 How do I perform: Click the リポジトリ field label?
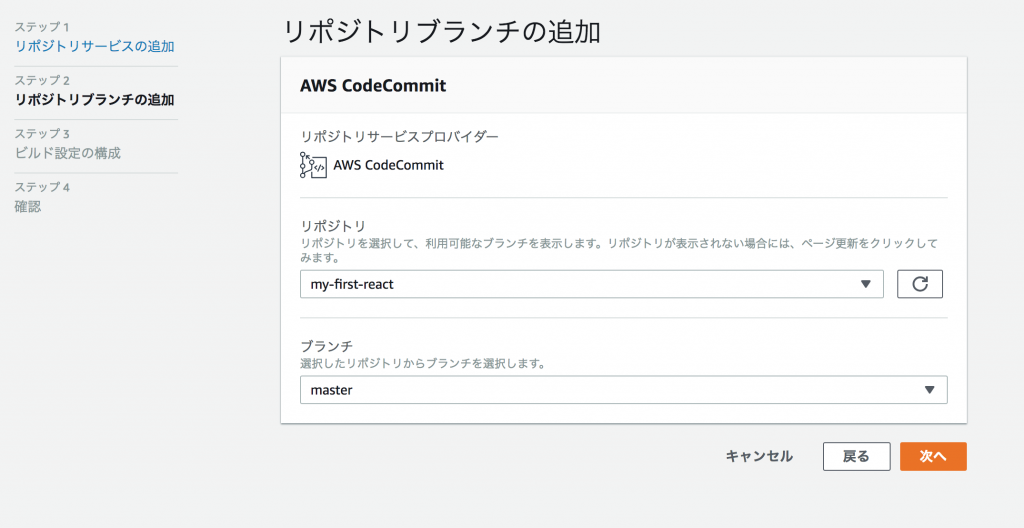(x=333, y=226)
